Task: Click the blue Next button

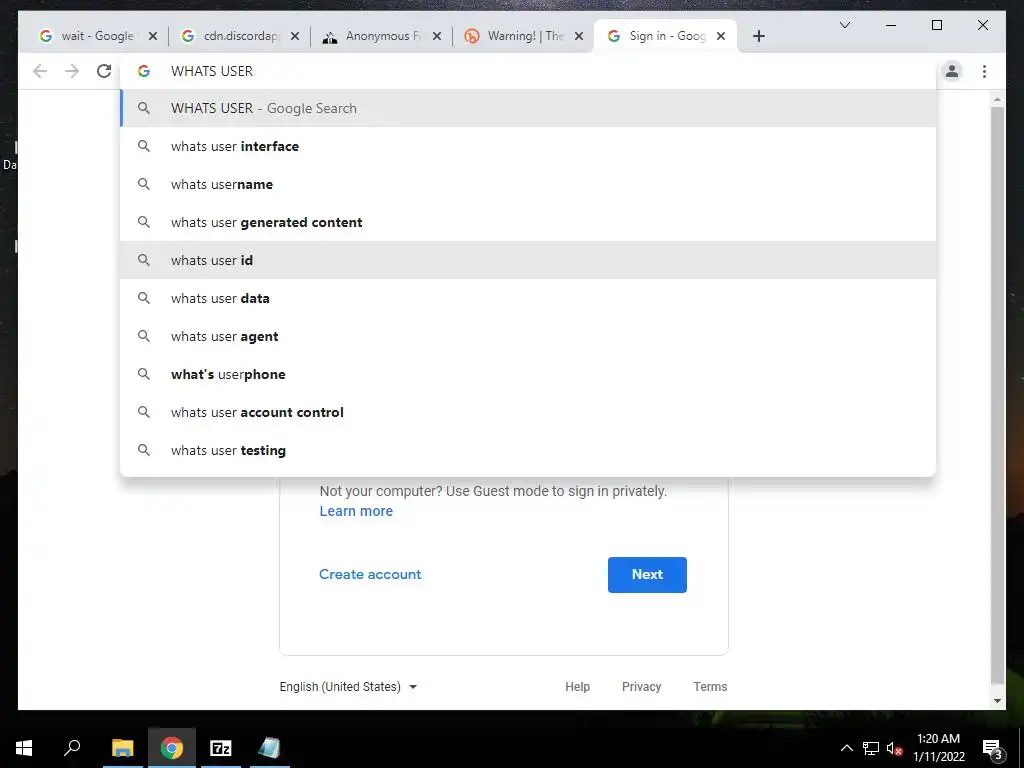Action: (x=647, y=575)
